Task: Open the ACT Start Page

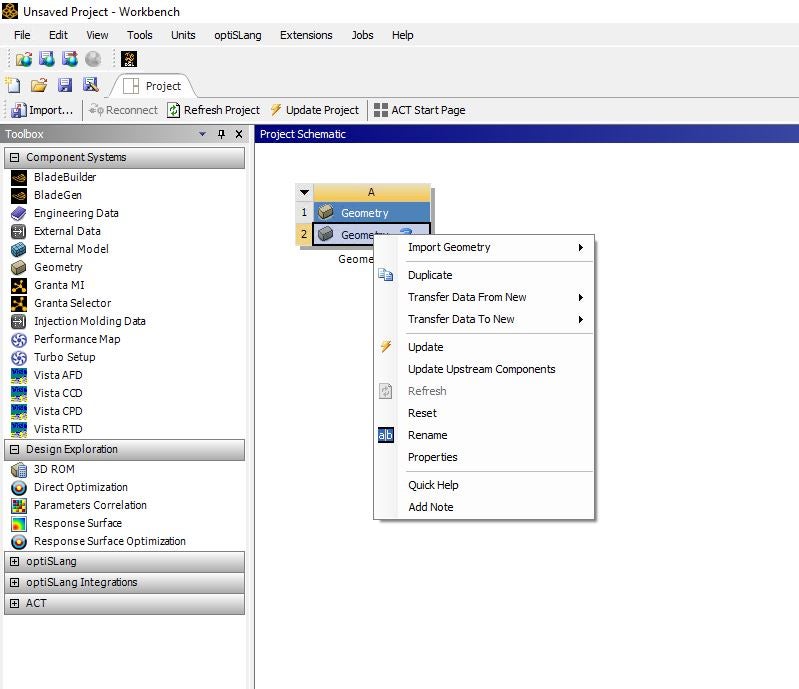Action: 420,110
